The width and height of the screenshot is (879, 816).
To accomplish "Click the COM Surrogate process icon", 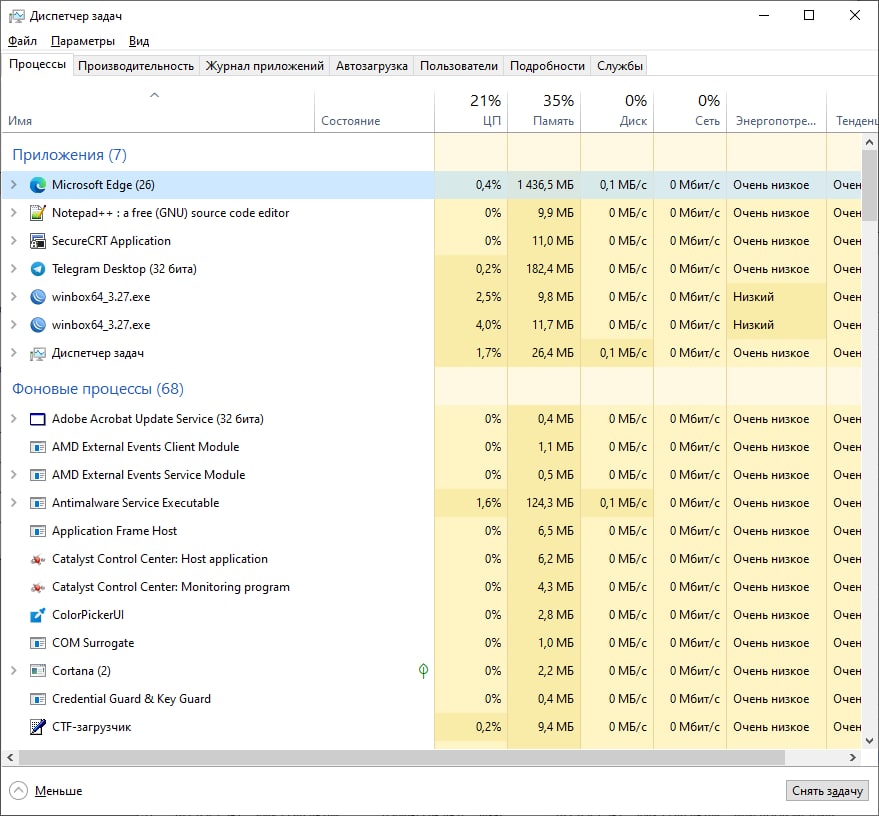I will pyautogui.click(x=38, y=643).
